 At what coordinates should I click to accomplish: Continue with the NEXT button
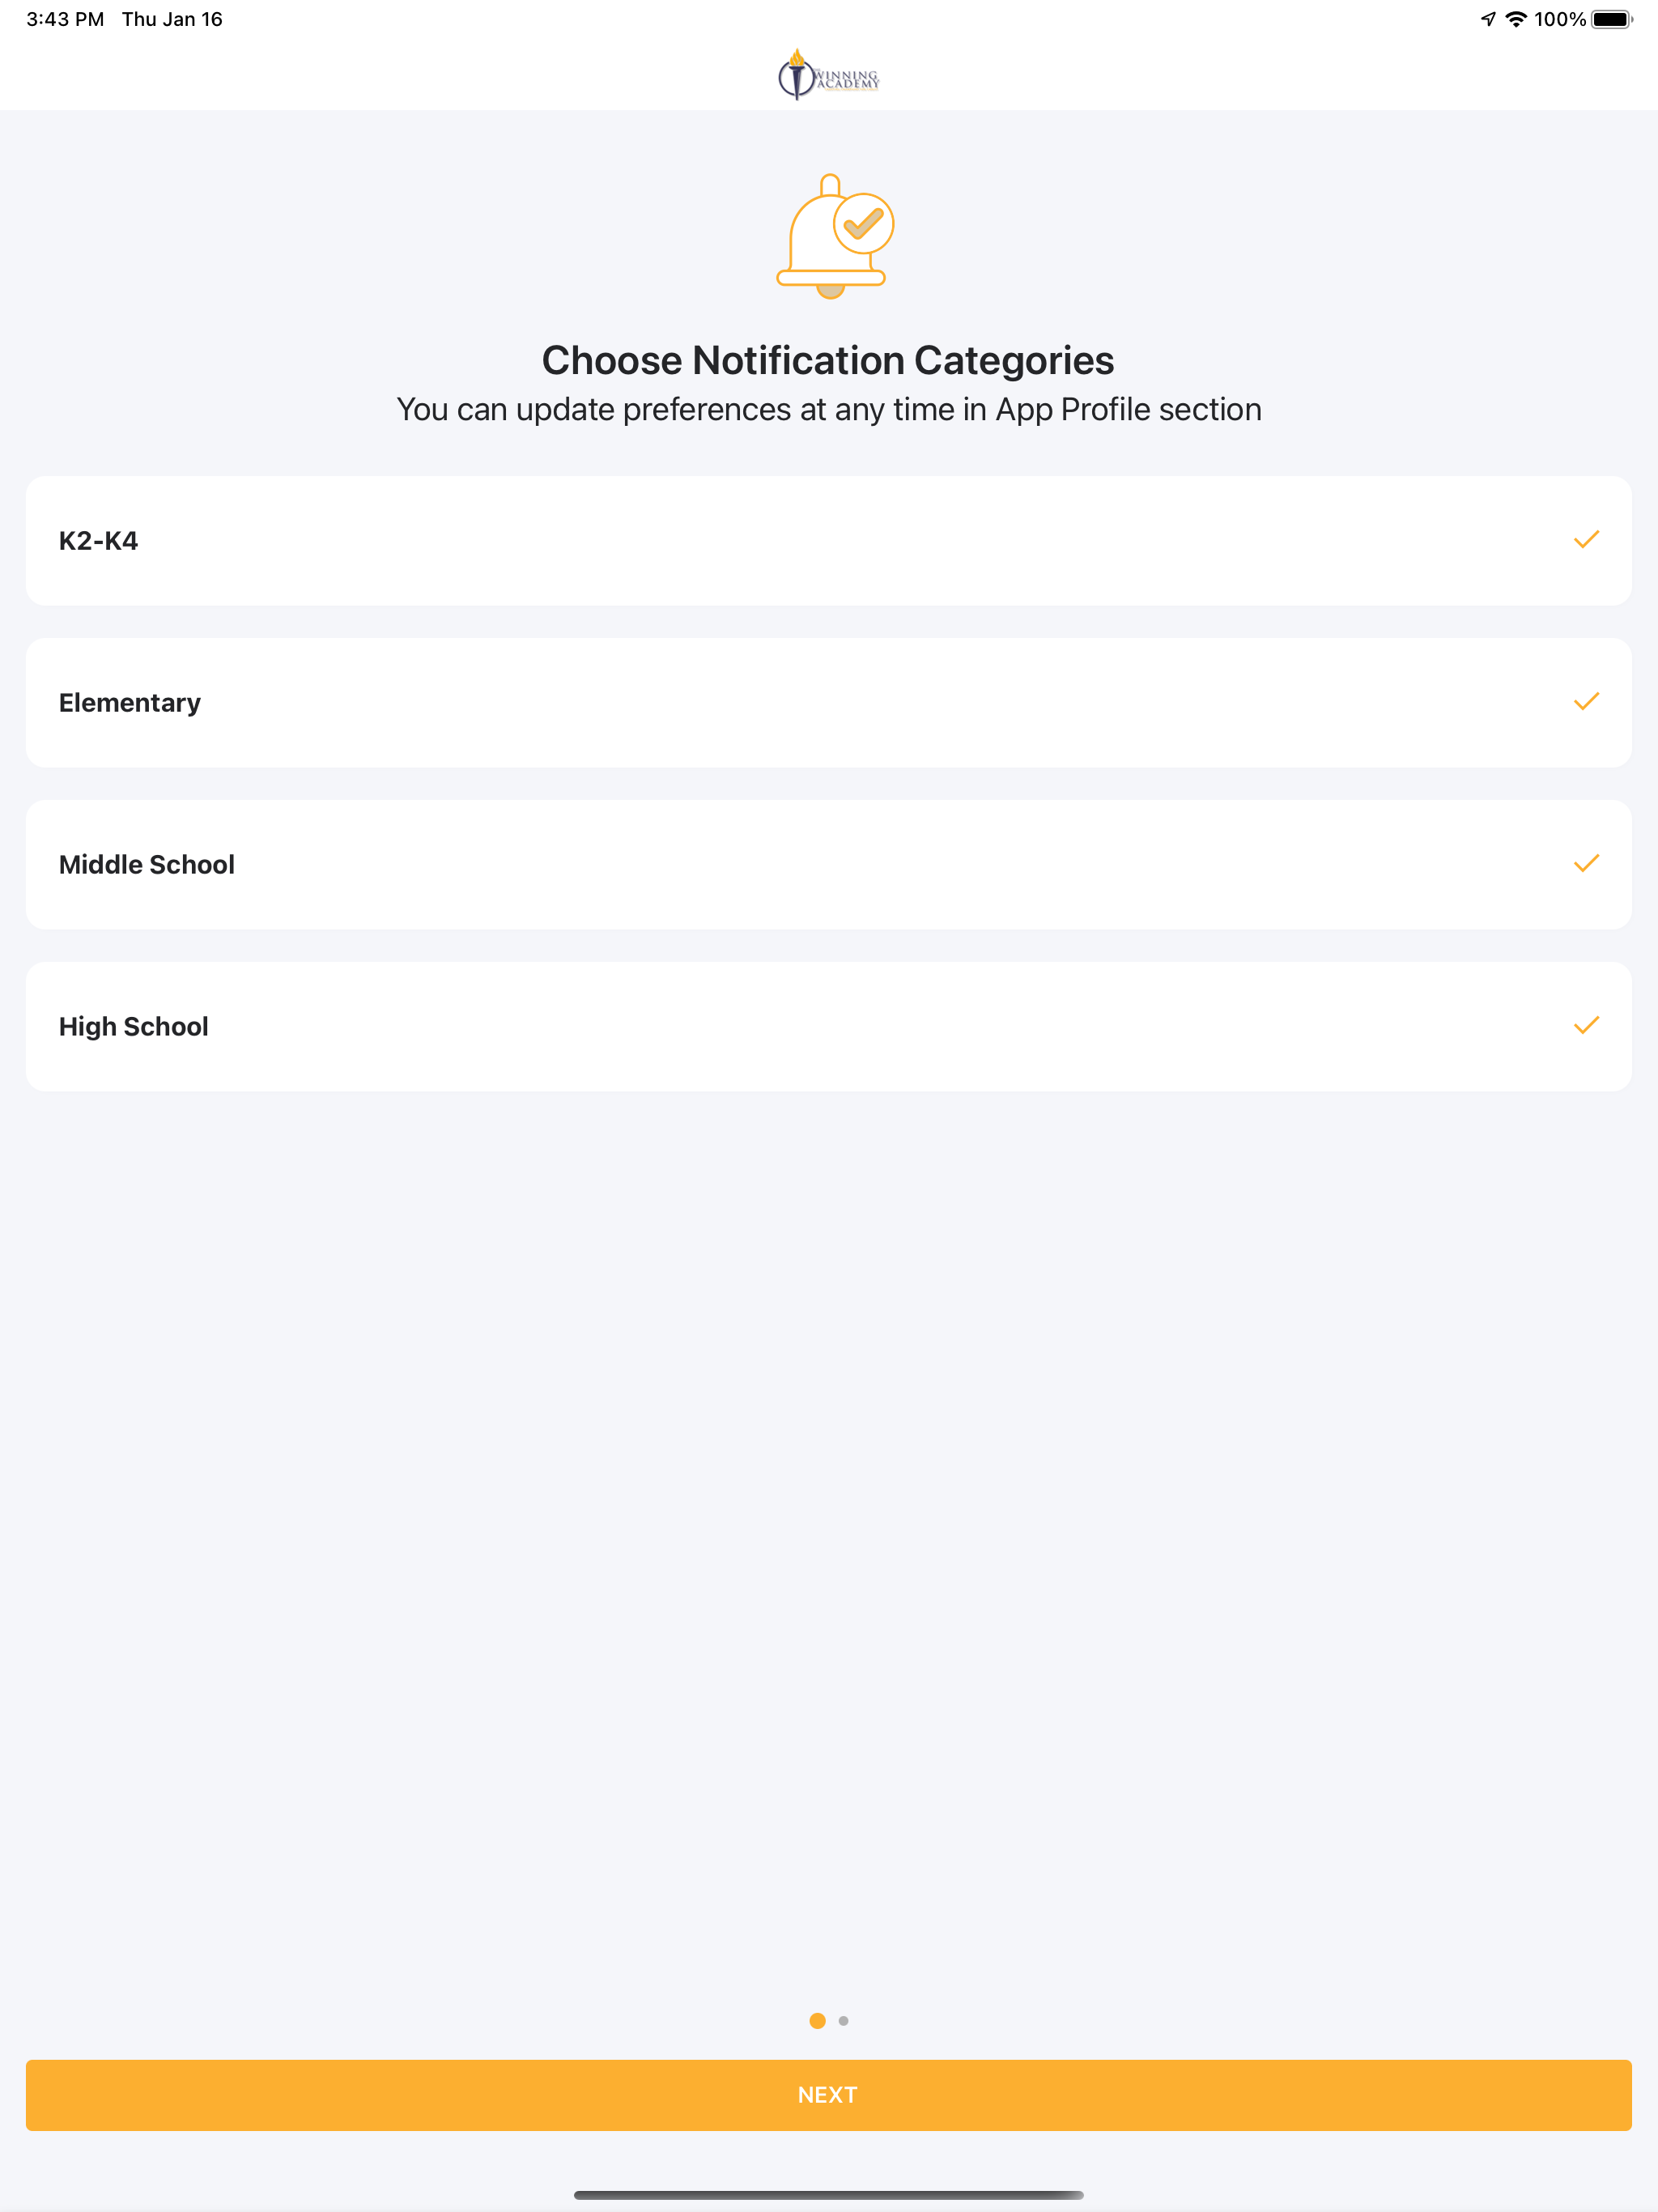click(x=829, y=2095)
